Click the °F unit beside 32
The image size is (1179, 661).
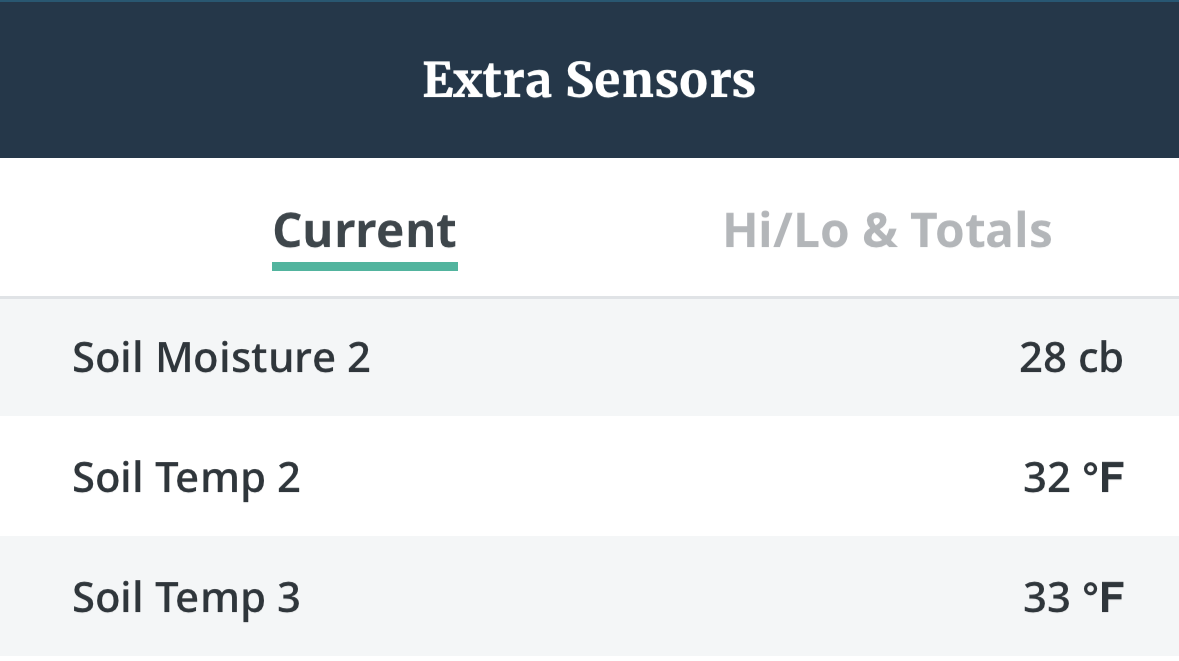1104,478
